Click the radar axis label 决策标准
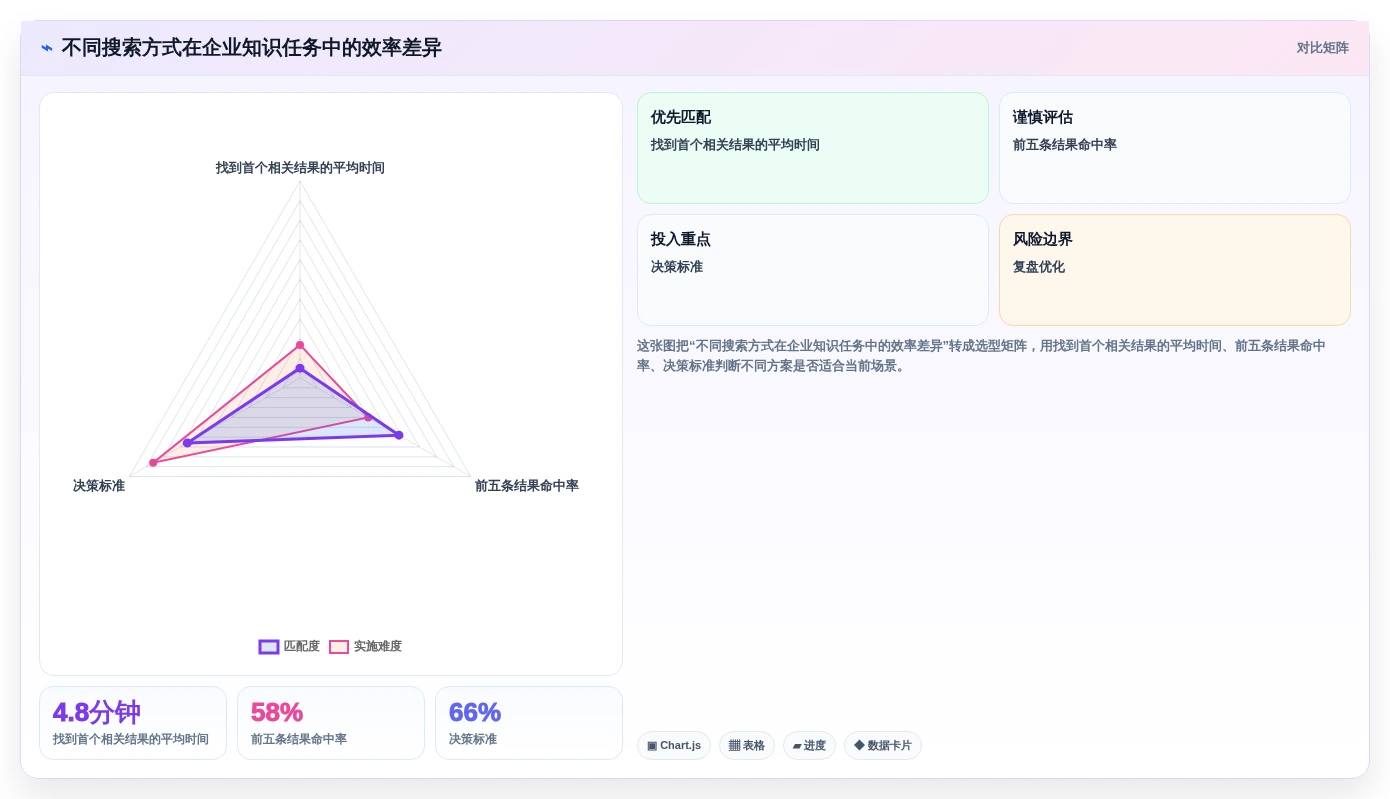This screenshot has width=1390, height=799. [99, 486]
